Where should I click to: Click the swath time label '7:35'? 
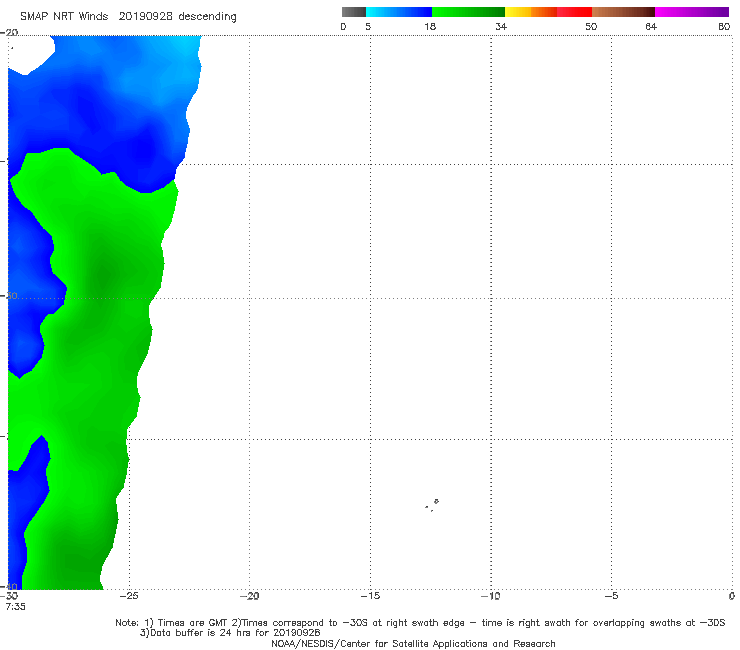click(16, 607)
